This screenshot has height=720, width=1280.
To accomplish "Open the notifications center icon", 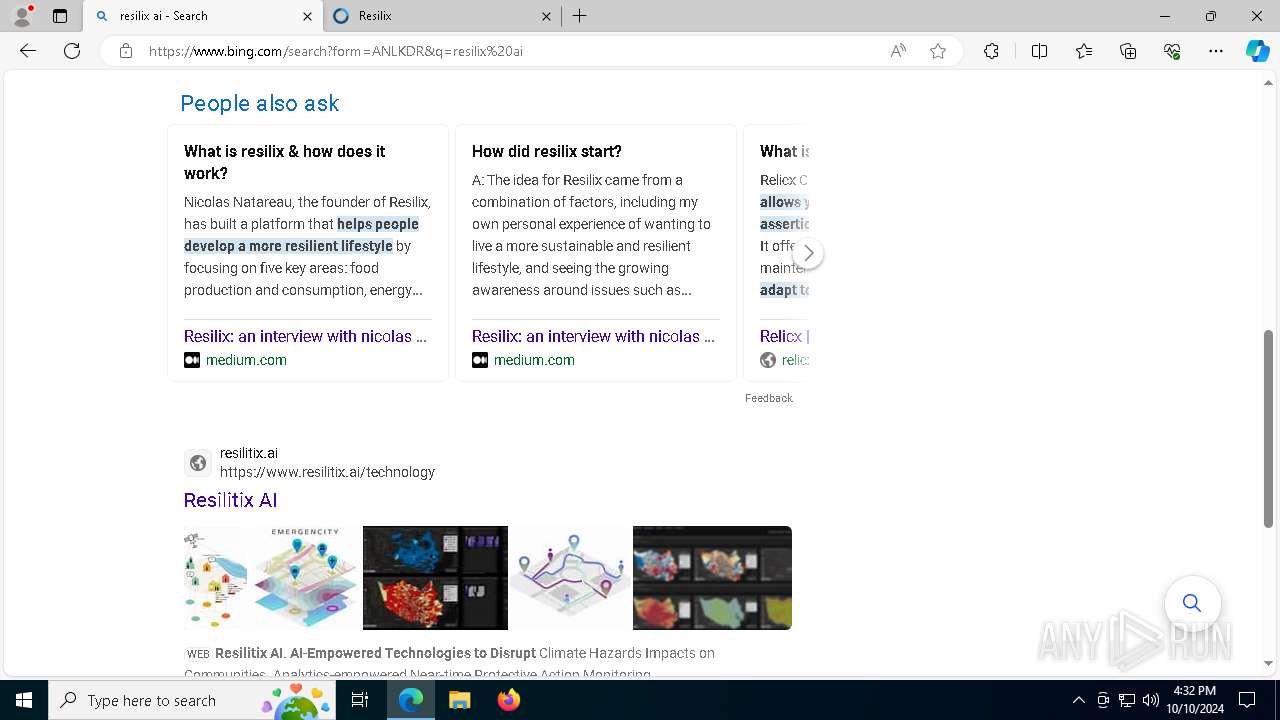I will [1248, 700].
